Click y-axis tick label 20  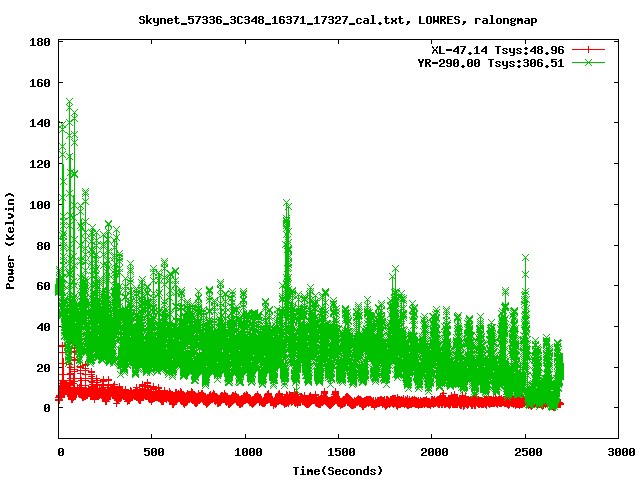tap(44, 368)
